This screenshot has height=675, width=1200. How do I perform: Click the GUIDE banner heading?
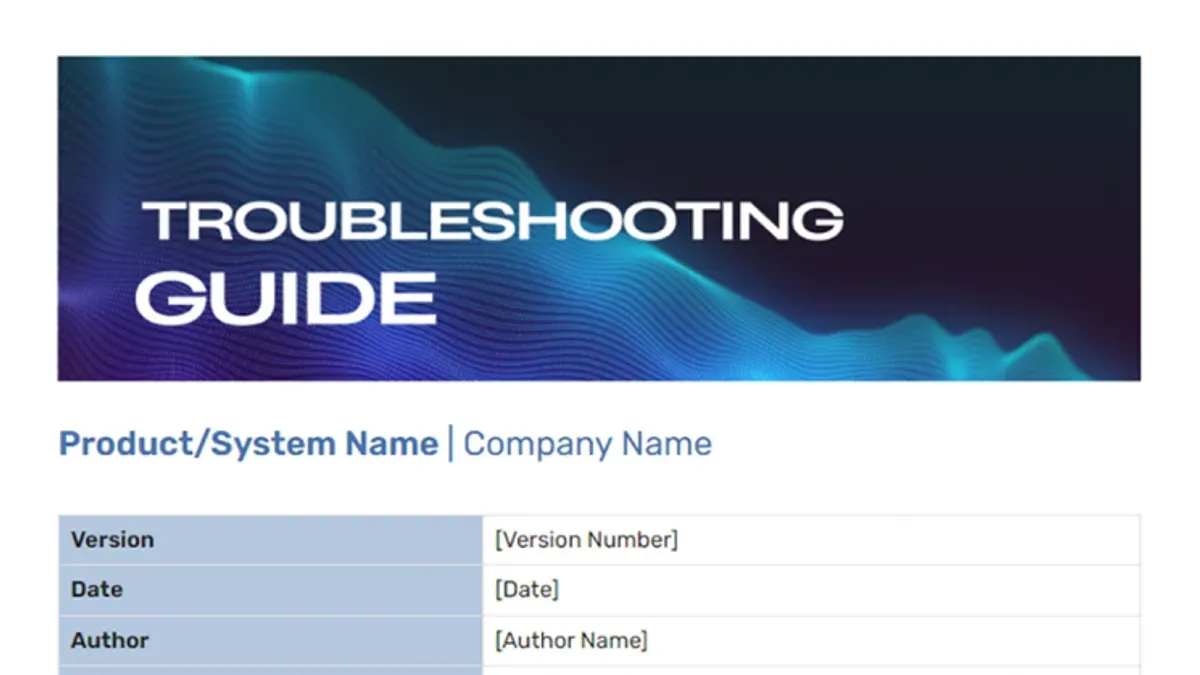286,298
